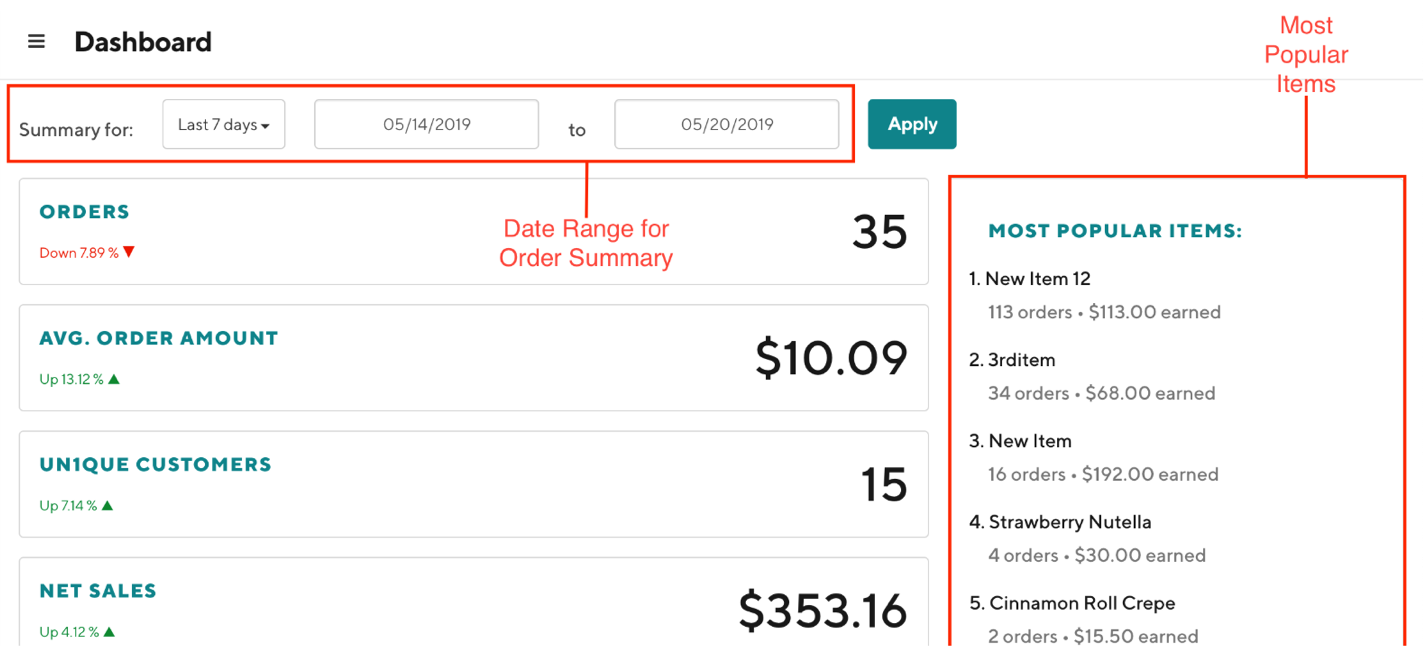Apply the selected date range
The height and width of the screenshot is (662, 1424).
[x=912, y=124]
